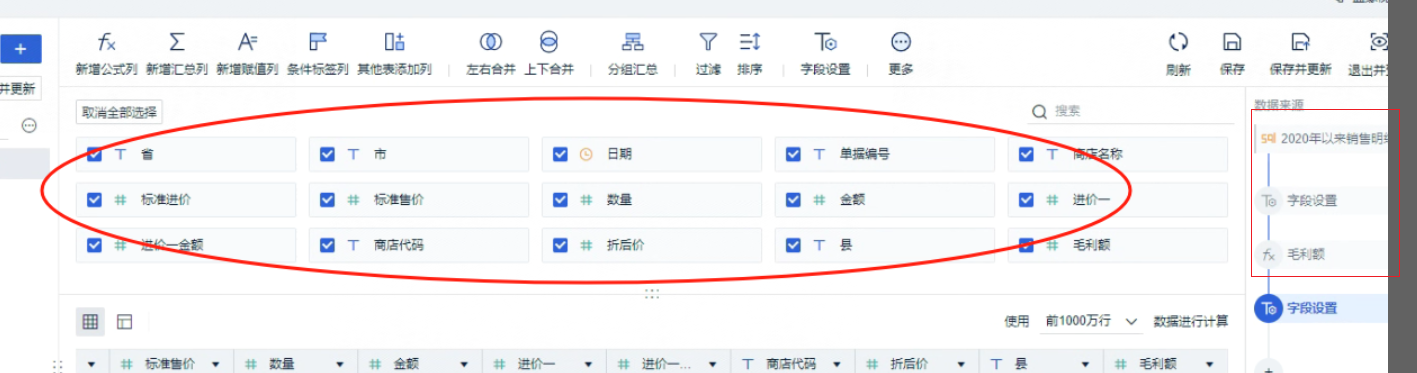
Task: Save the dataset with 保存
Action: pyautogui.click(x=1232, y=52)
